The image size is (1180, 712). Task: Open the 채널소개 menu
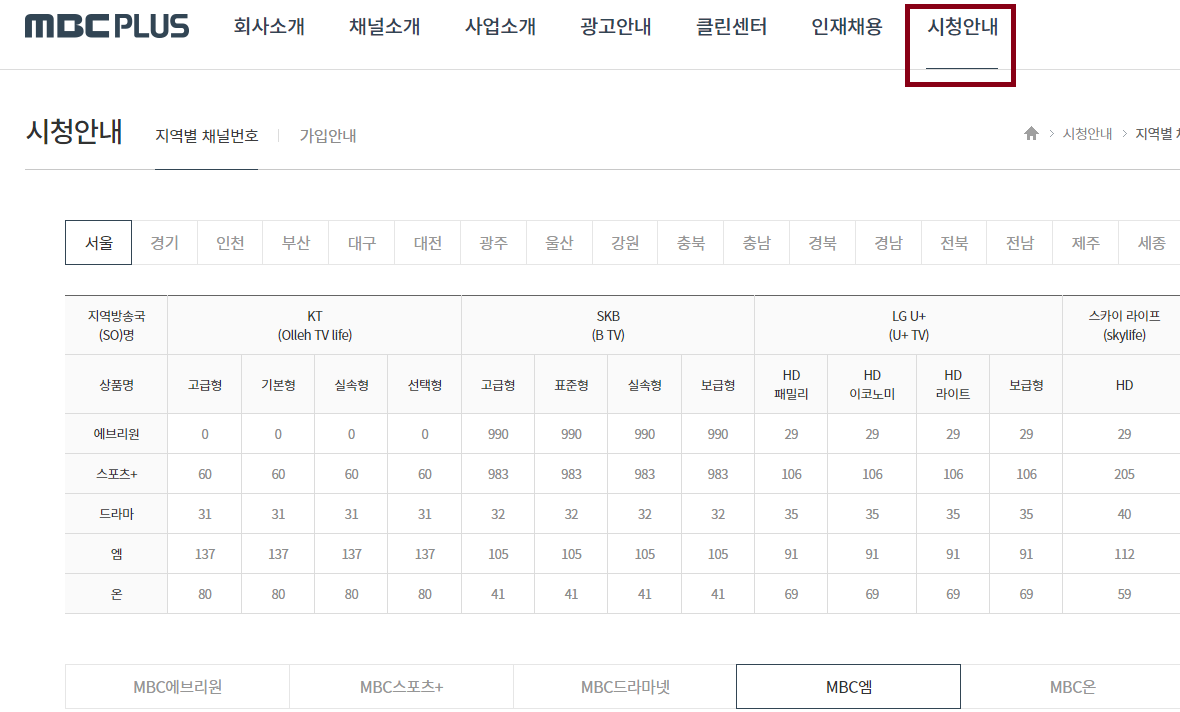(383, 27)
